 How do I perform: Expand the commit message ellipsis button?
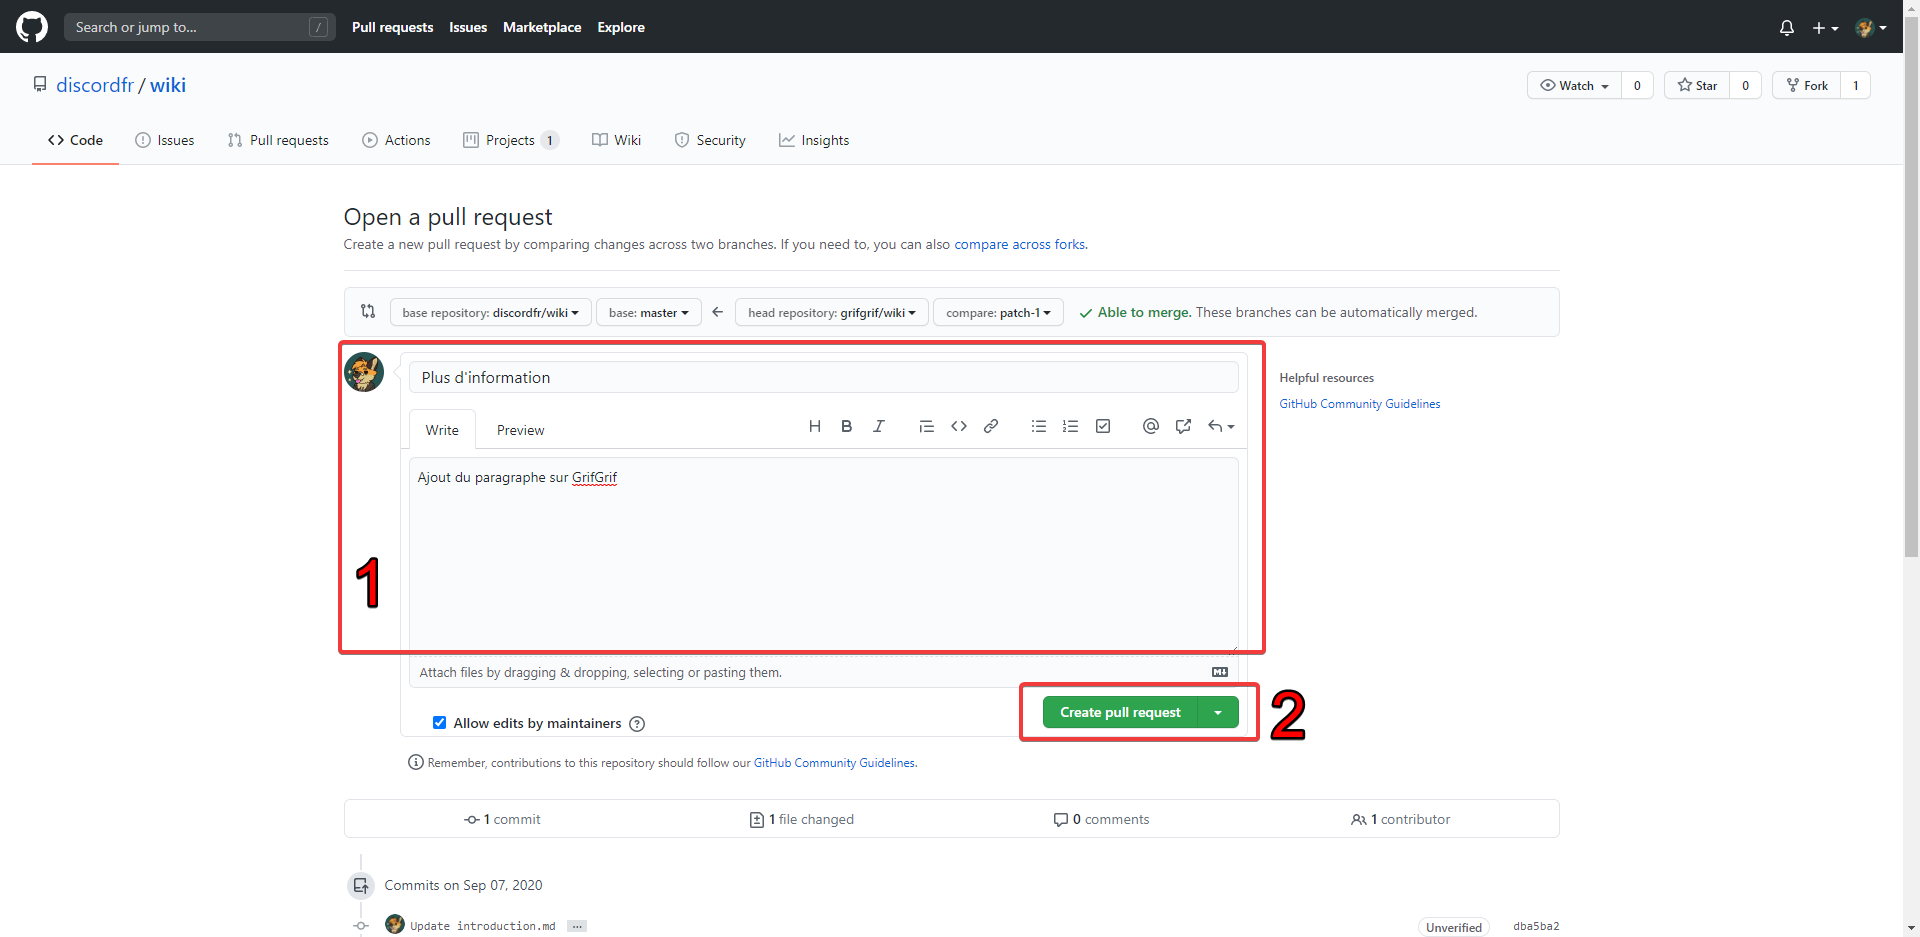click(x=577, y=926)
